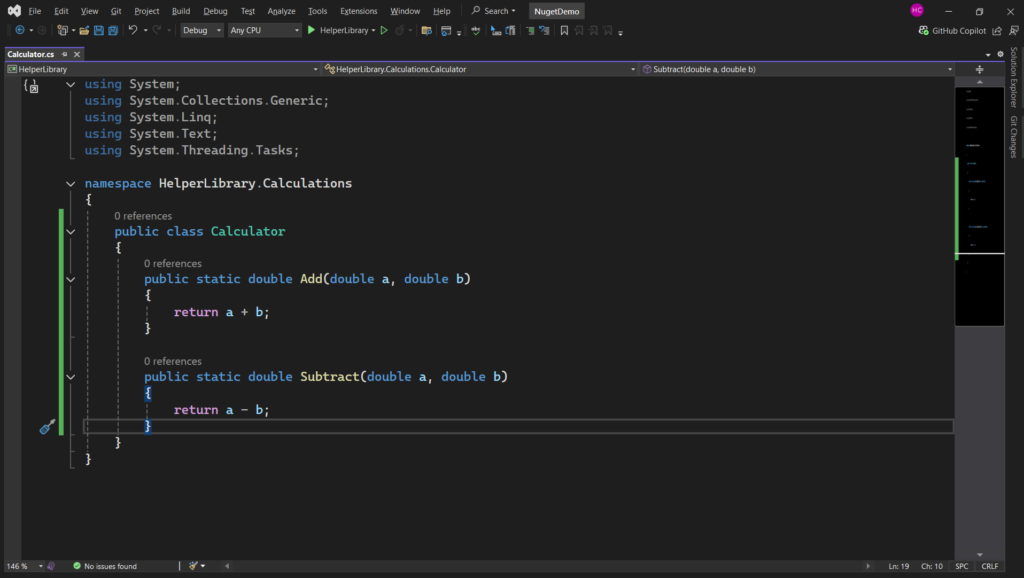Screen dimensions: 1024x578
Task: Collapse the Add method block
Action: [x=71, y=280]
